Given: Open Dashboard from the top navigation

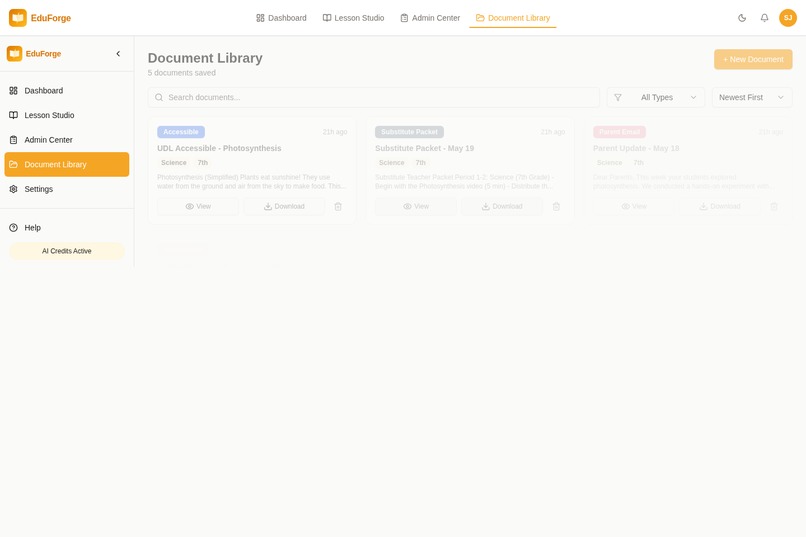Looking at the screenshot, I should [x=281, y=18].
